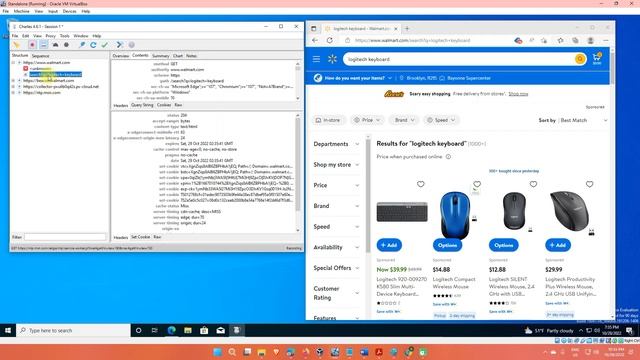Click the broom clear session icon in Charles
Viewport: 640px width, 360px height.
16,45
